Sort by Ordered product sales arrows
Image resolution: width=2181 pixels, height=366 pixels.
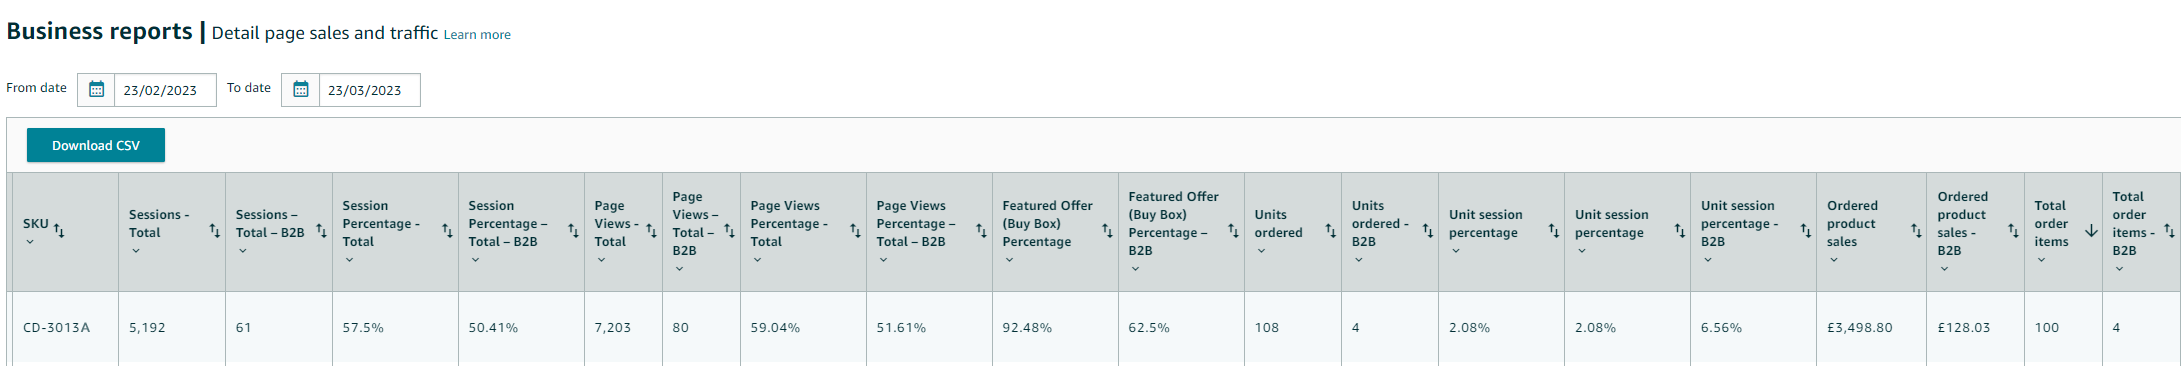[1916, 231]
